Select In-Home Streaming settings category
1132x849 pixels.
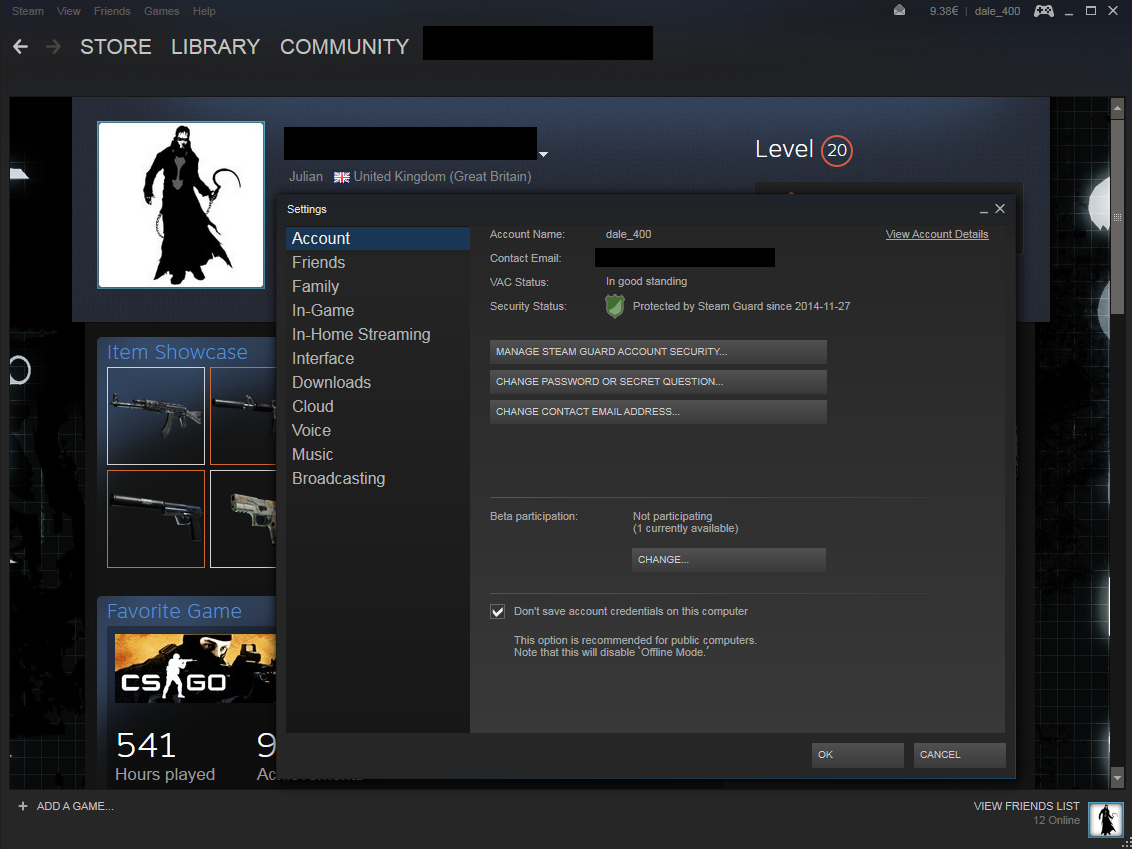tap(378, 334)
